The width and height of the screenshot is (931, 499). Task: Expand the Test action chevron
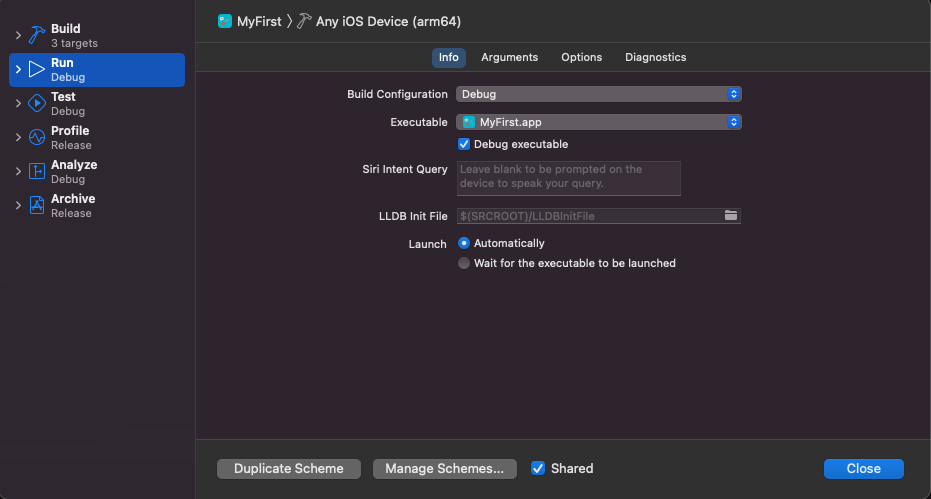[x=18, y=103]
